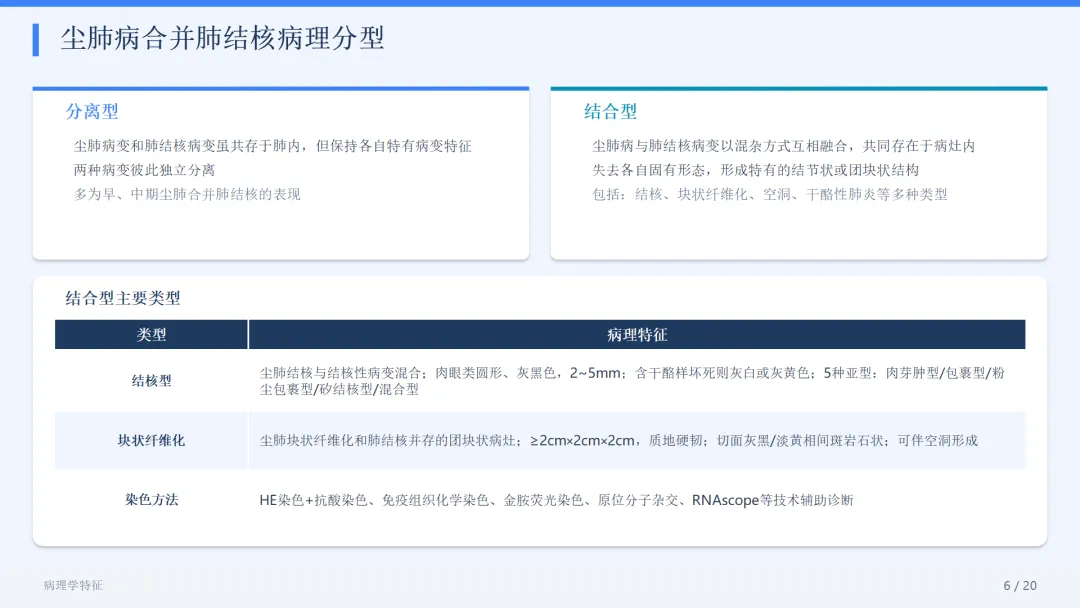Click the slide title 尘肺病合并肺结核病理分型
This screenshot has height=608, width=1080.
[x=222, y=39]
